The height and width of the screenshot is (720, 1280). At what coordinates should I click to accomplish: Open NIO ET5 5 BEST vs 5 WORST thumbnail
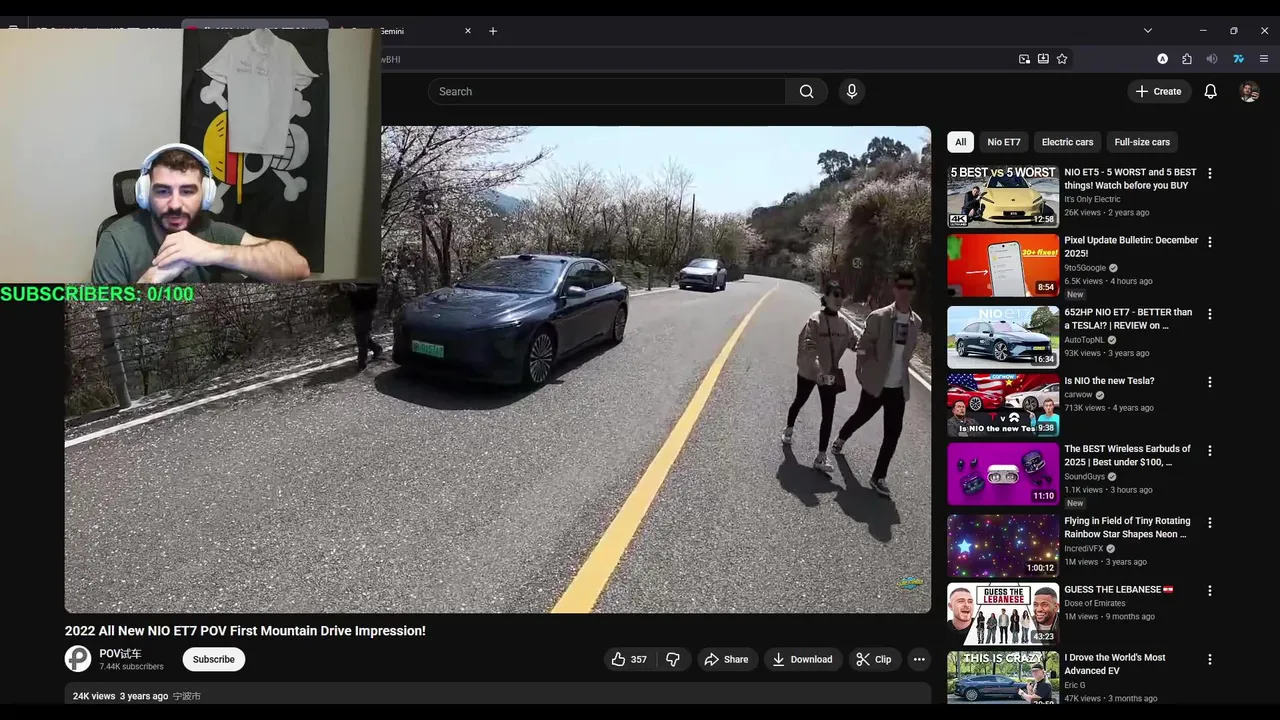coord(1003,197)
